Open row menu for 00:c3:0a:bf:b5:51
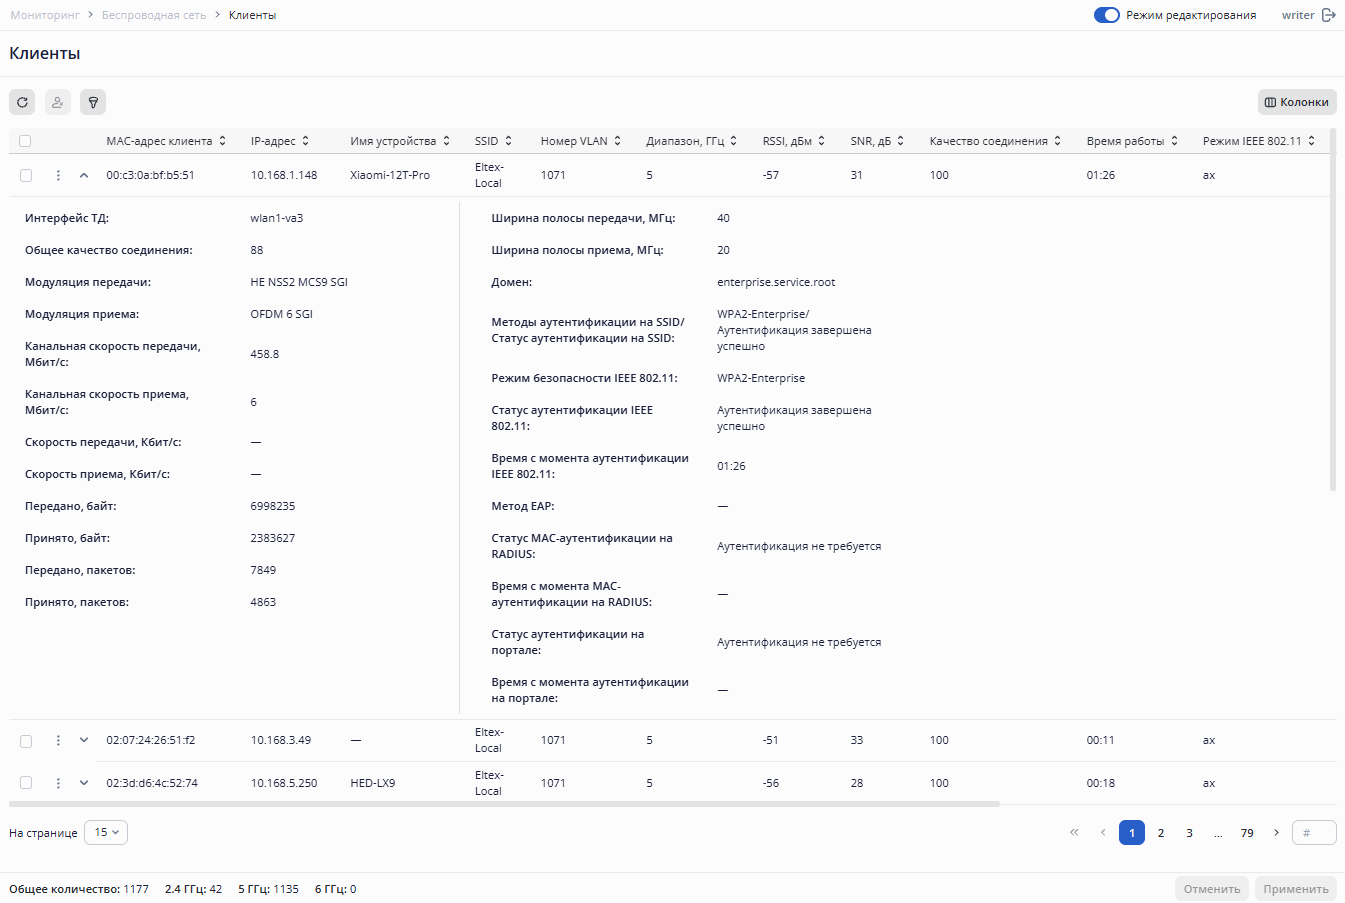Viewport: 1345px width, 903px height. click(58, 175)
